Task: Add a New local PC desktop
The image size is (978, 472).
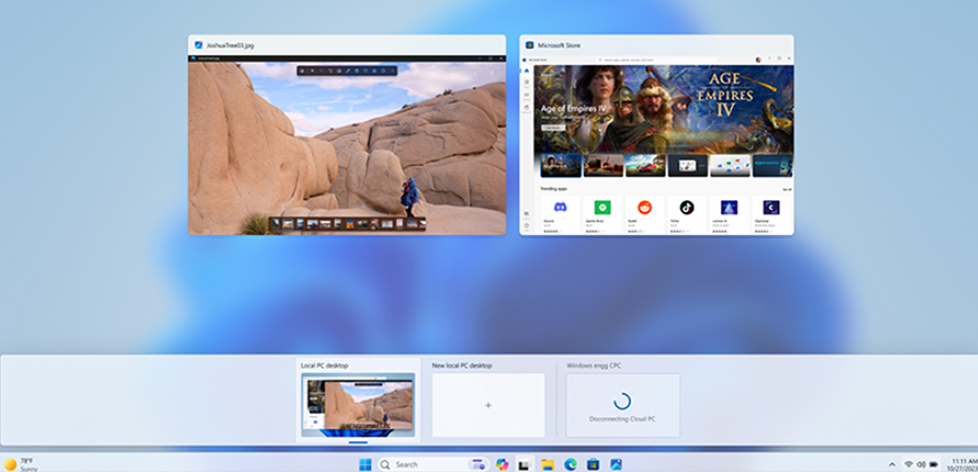Action: click(x=488, y=405)
